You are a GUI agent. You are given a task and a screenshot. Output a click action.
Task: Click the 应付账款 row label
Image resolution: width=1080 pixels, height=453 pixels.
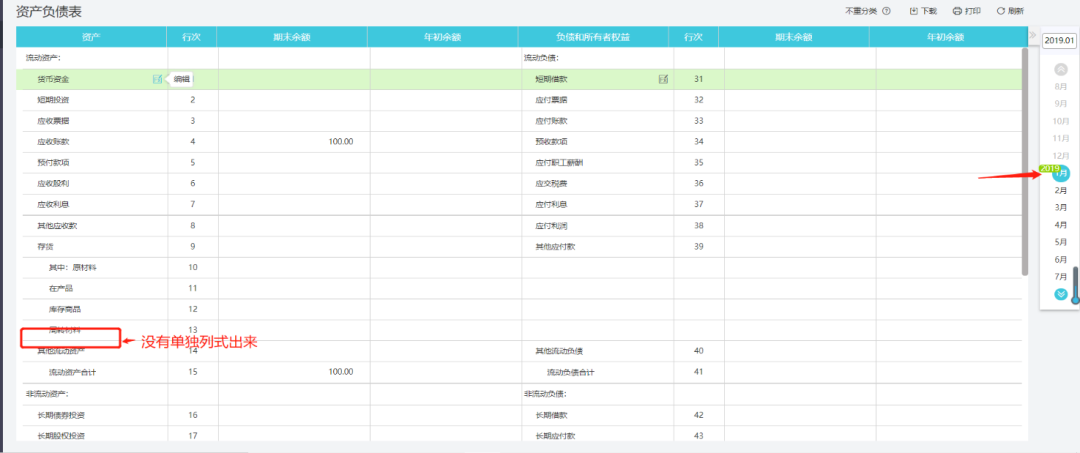tap(552, 120)
